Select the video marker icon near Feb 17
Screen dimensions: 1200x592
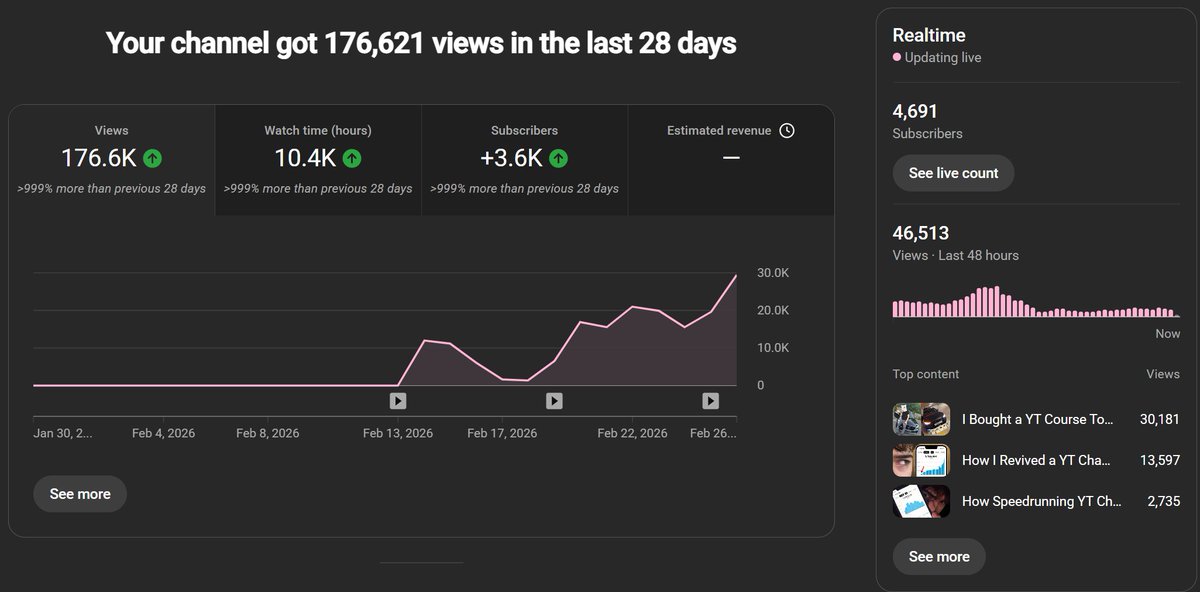coord(554,400)
